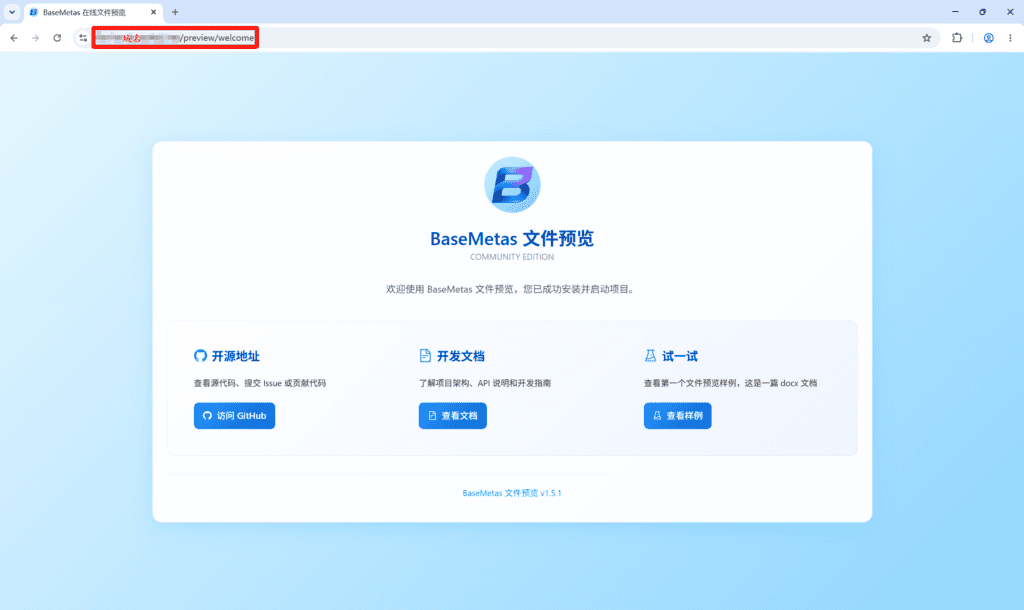This screenshot has height=610, width=1024.
Task: Open site information icon in address bar
Action: tap(83, 38)
